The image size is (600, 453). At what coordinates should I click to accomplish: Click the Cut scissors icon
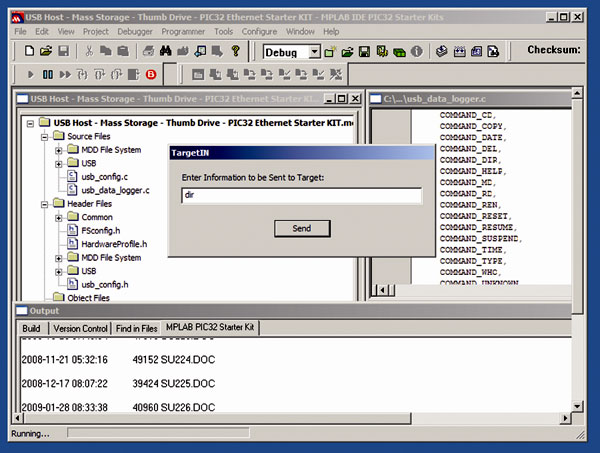point(89,51)
